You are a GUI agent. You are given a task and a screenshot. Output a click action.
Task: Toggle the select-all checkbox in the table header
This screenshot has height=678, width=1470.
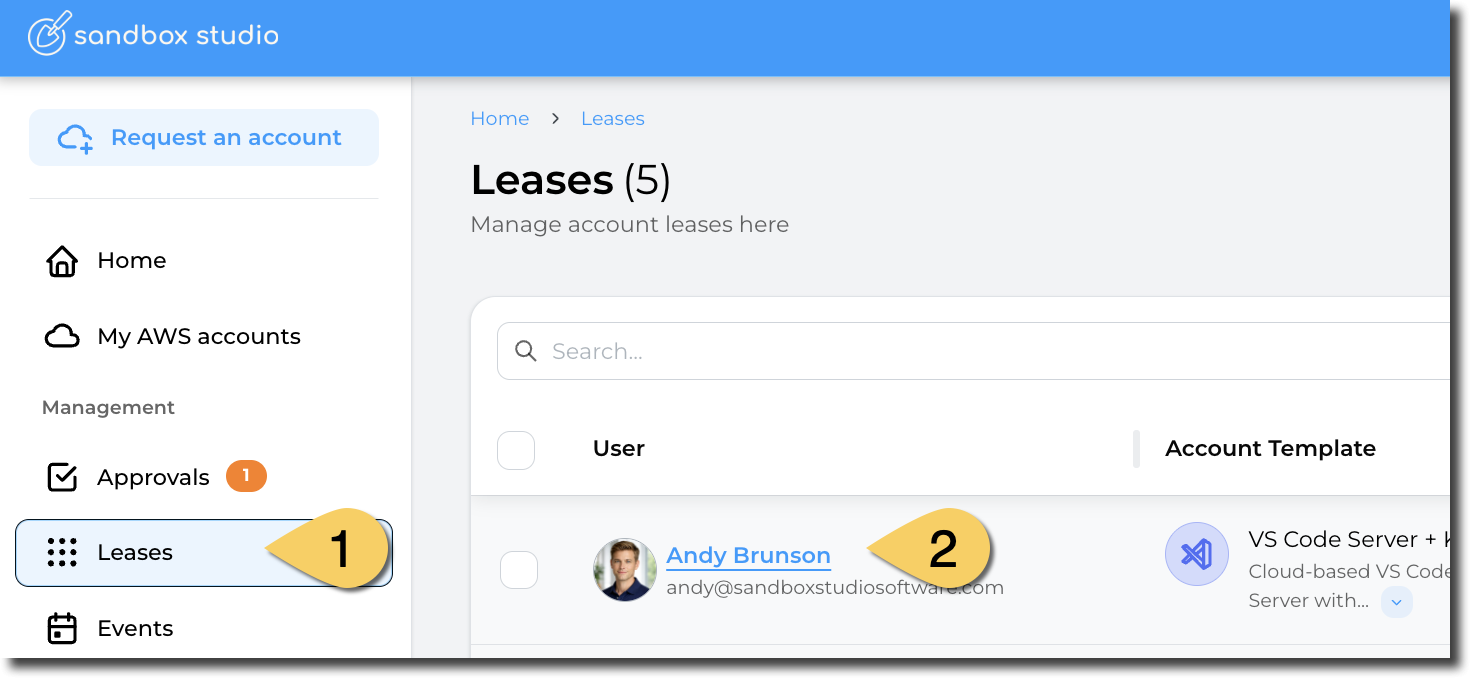pyautogui.click(x=516, y=450)
